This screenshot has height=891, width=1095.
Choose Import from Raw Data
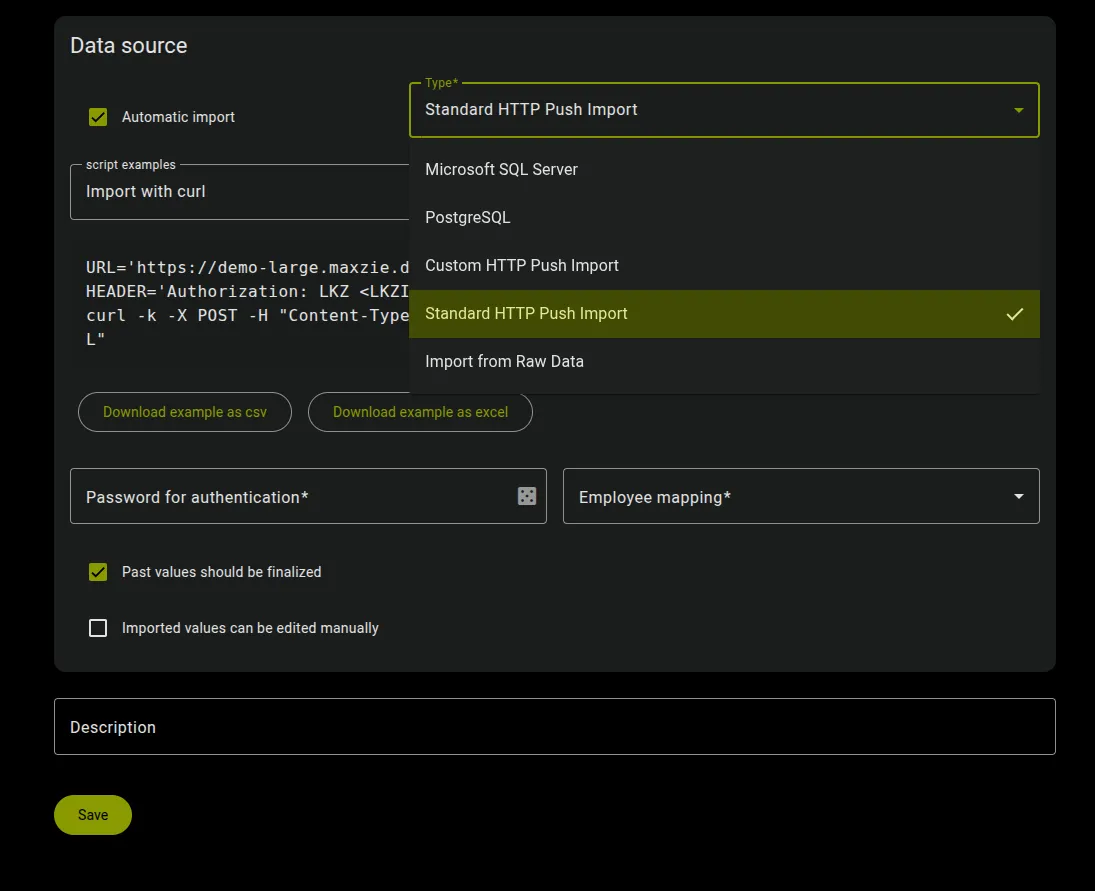[504, 361]
